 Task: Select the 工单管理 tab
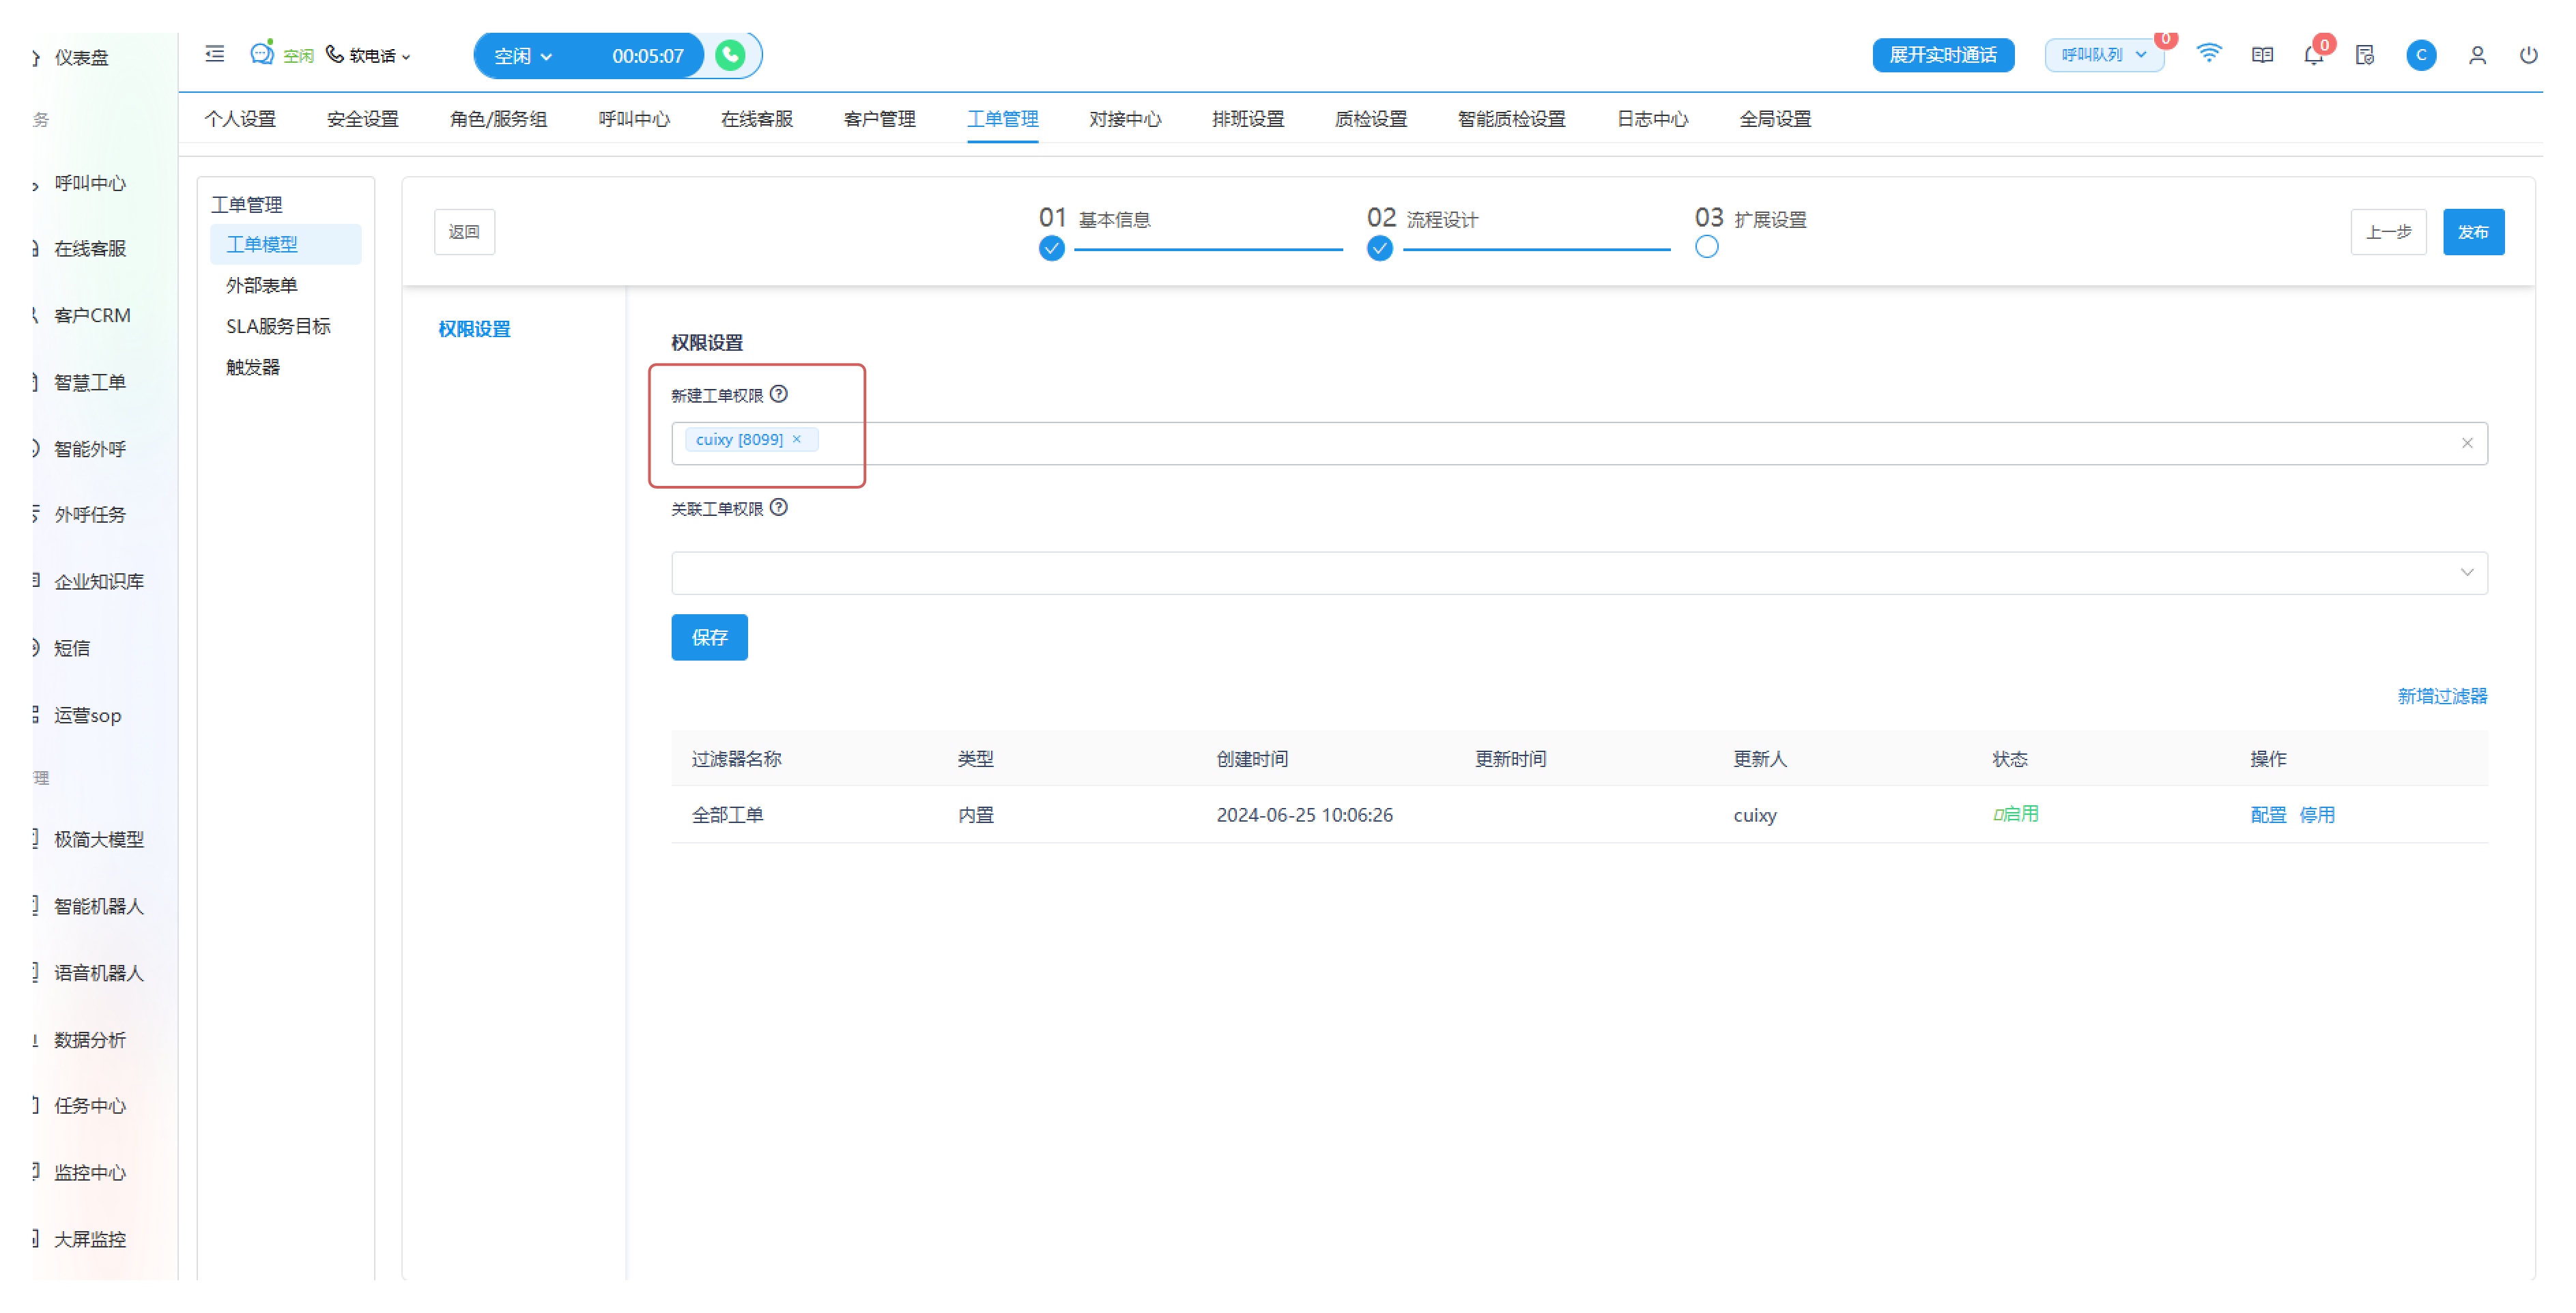[1002, 119]
